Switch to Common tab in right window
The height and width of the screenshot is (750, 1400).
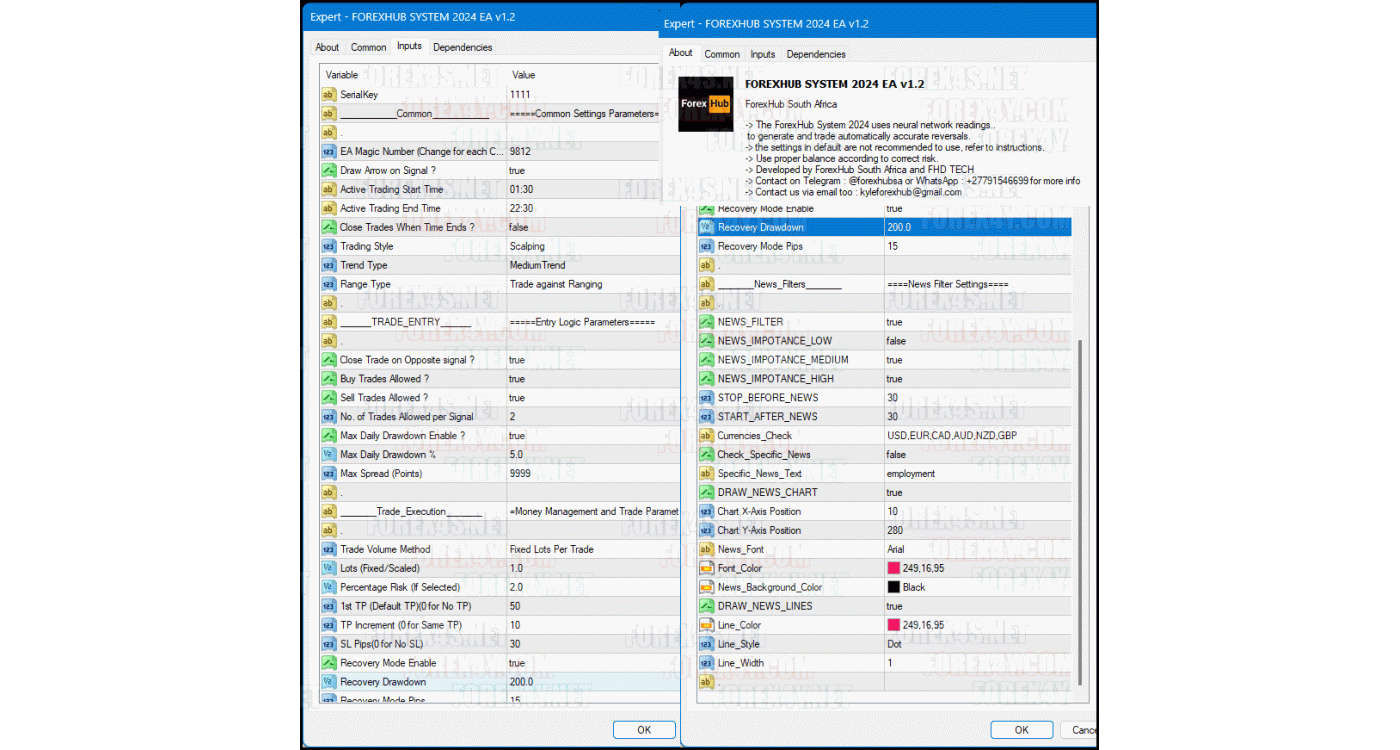coord(722,55)
